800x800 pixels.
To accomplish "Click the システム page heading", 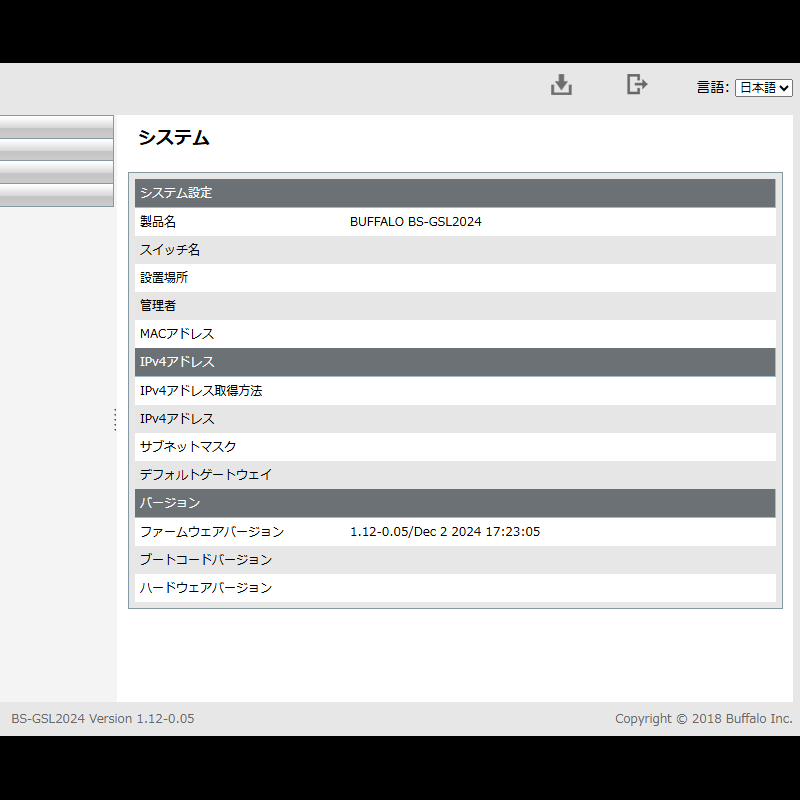I will [173, 139].
